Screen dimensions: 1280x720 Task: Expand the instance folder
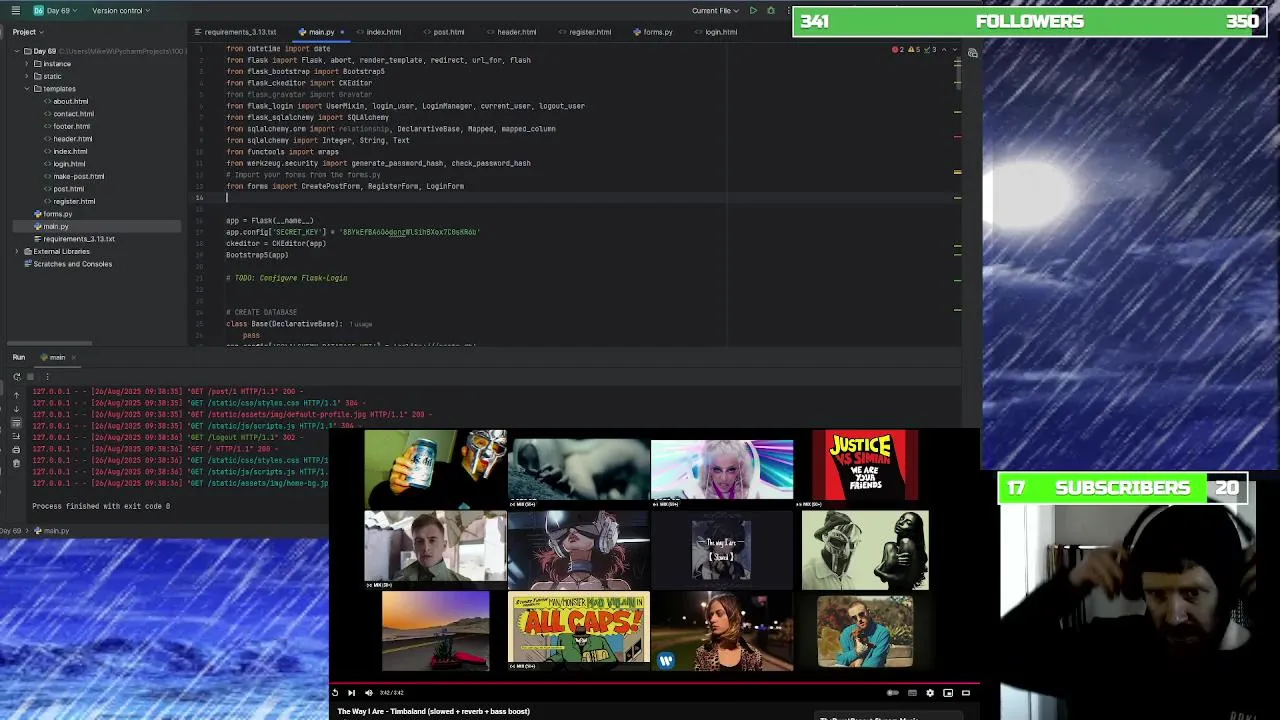(26, 64)
